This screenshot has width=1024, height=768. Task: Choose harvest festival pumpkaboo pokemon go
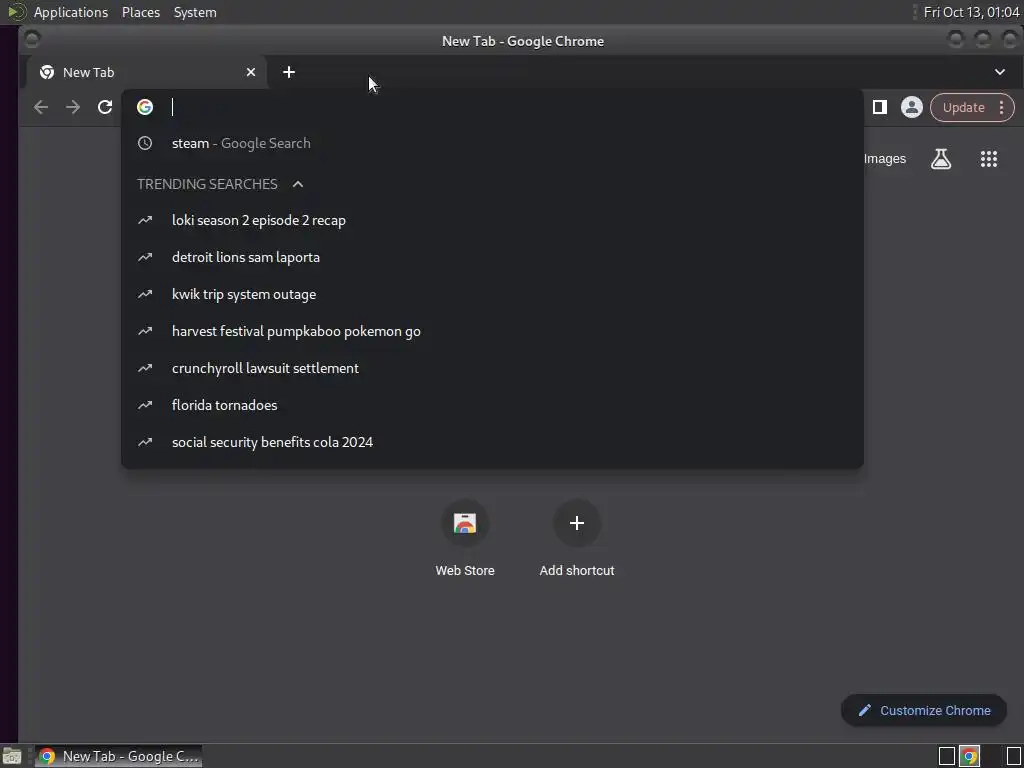(x=492, y=331)
